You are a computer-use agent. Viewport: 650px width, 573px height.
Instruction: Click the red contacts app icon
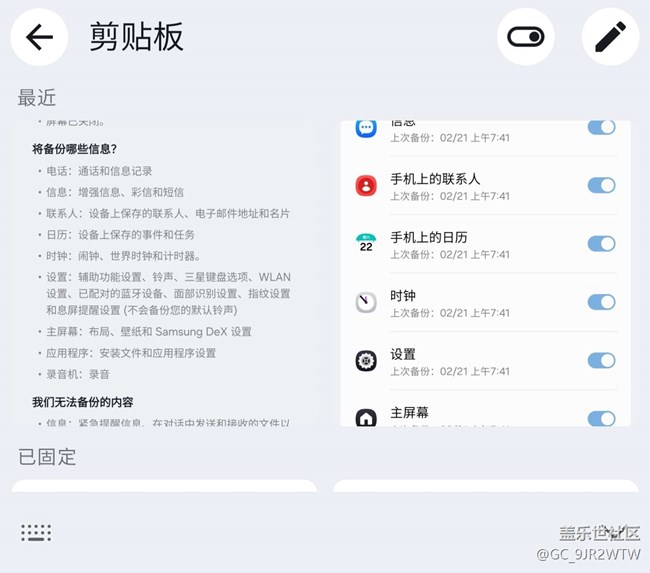click(366, 185)
